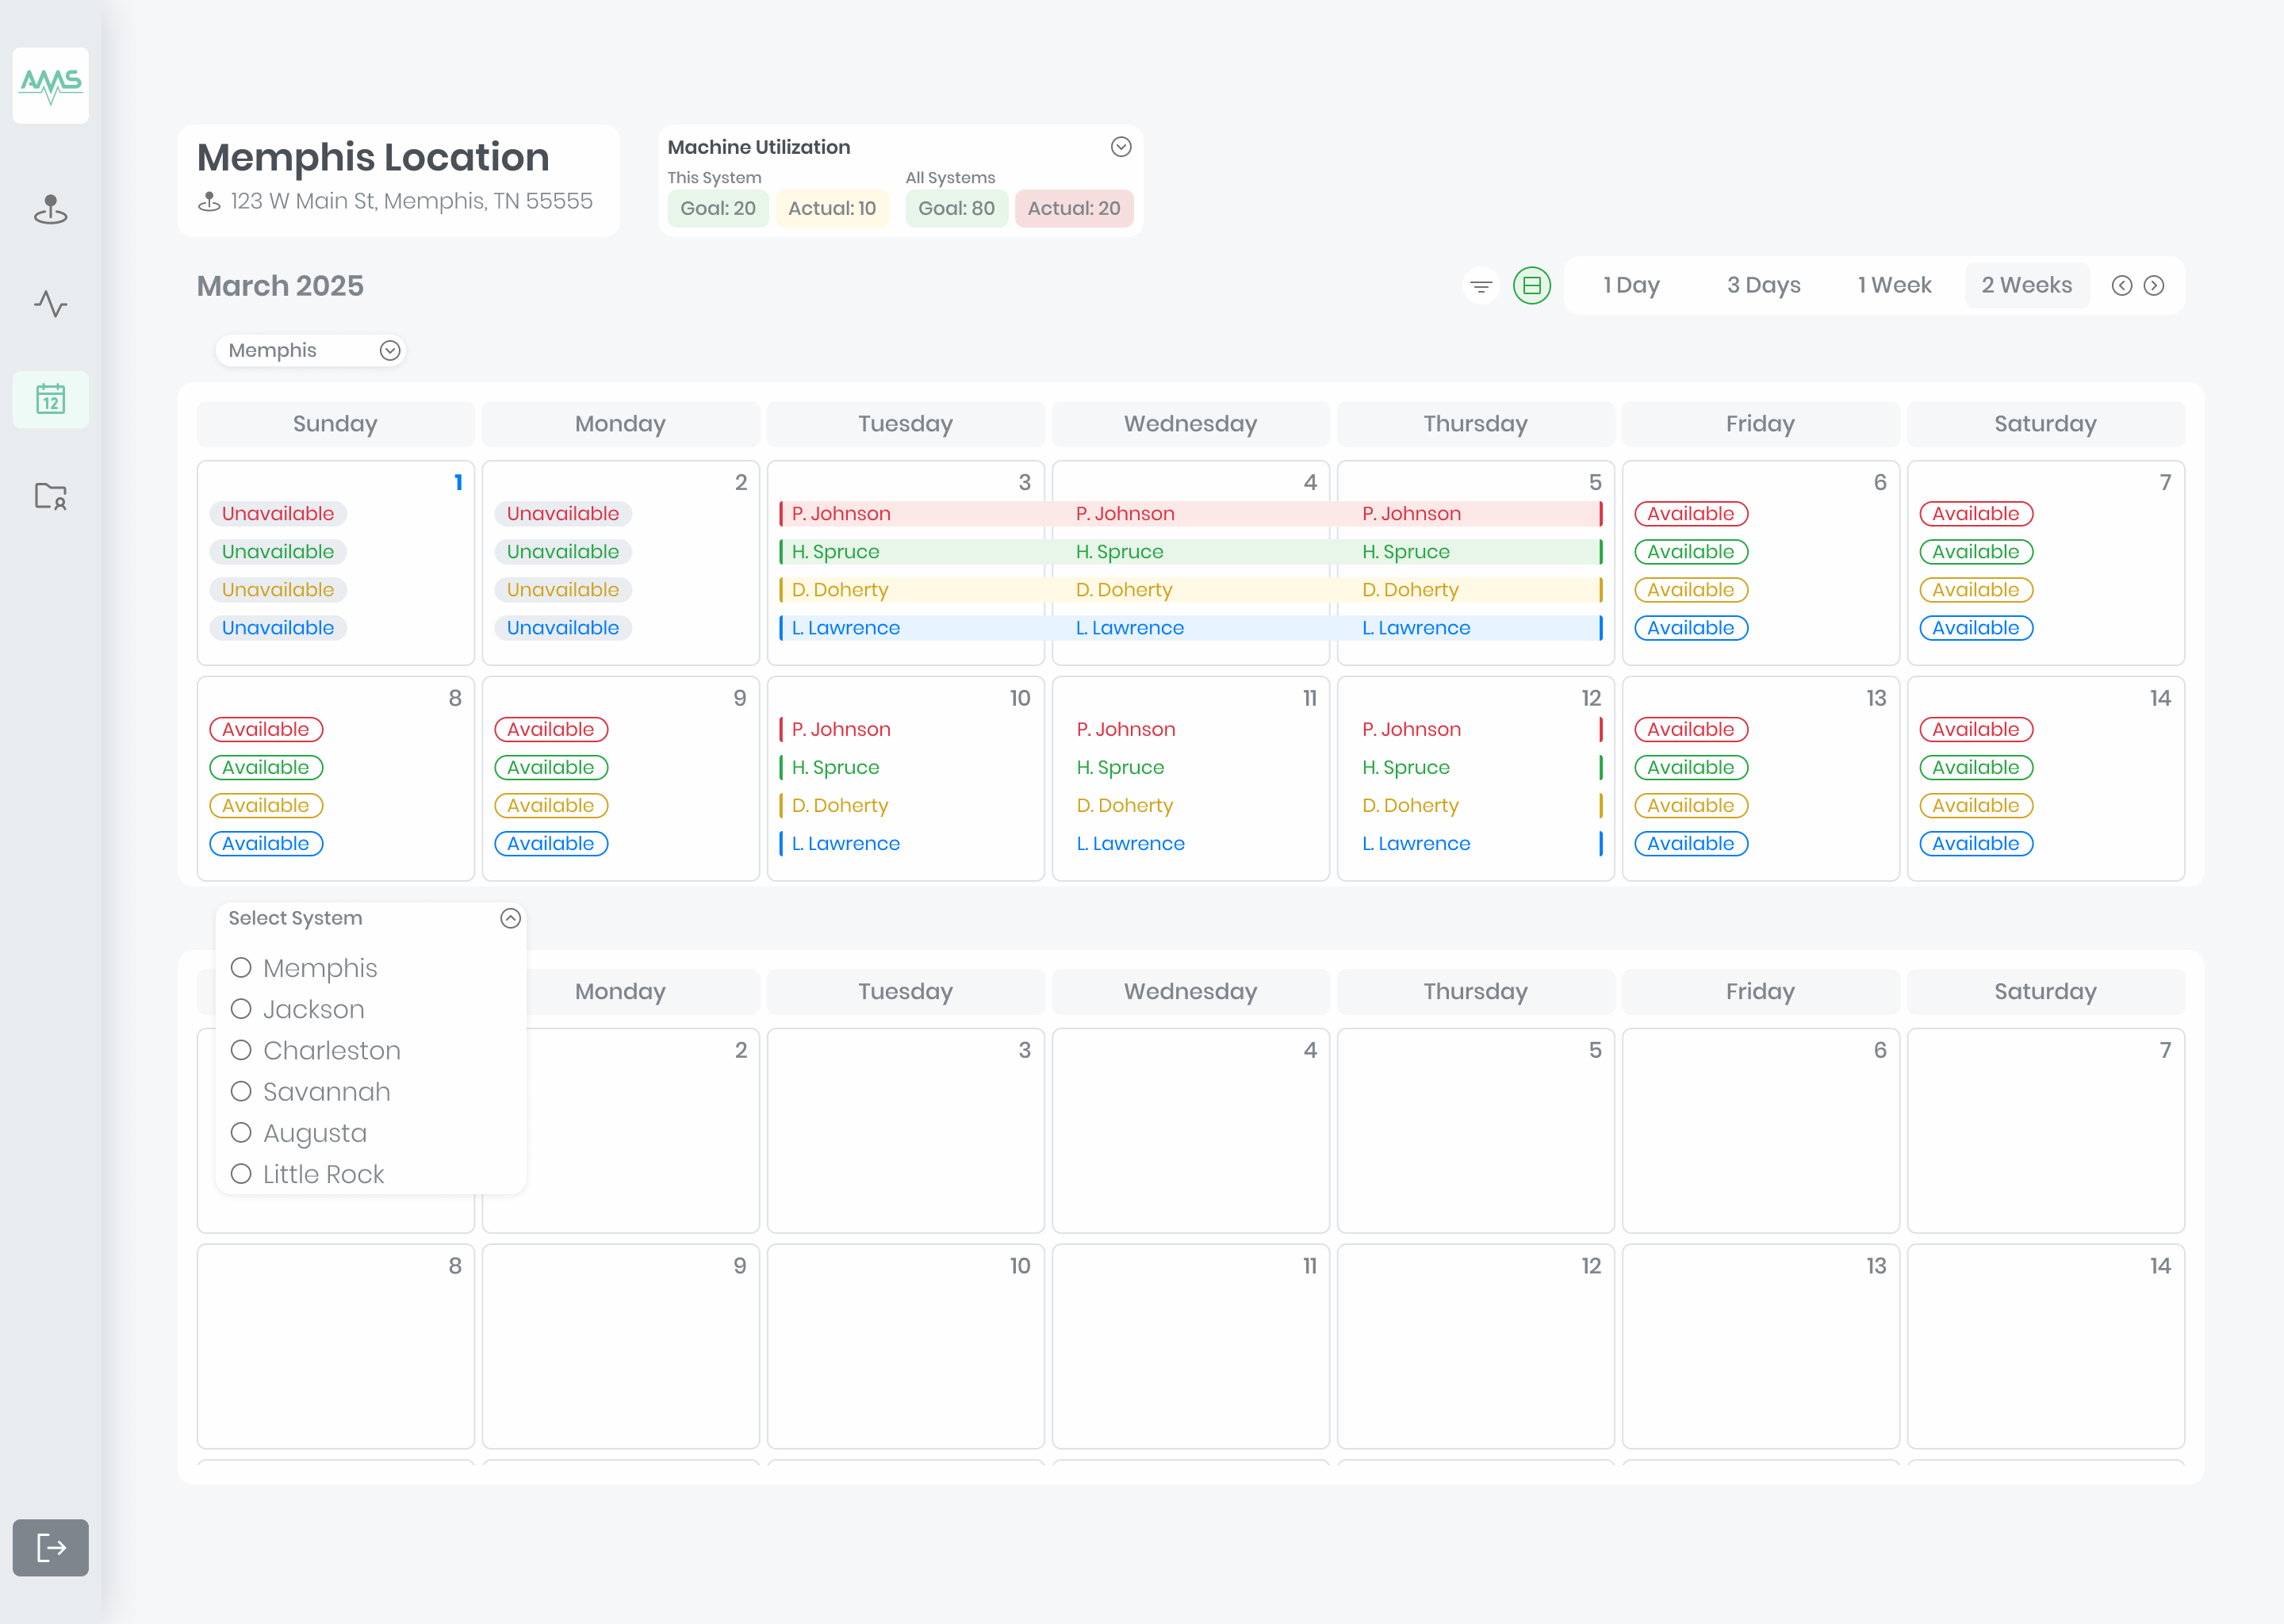Click red Available slot on Friday 6
This screenshot has width=2284, height=1624.
point(1690,514)
